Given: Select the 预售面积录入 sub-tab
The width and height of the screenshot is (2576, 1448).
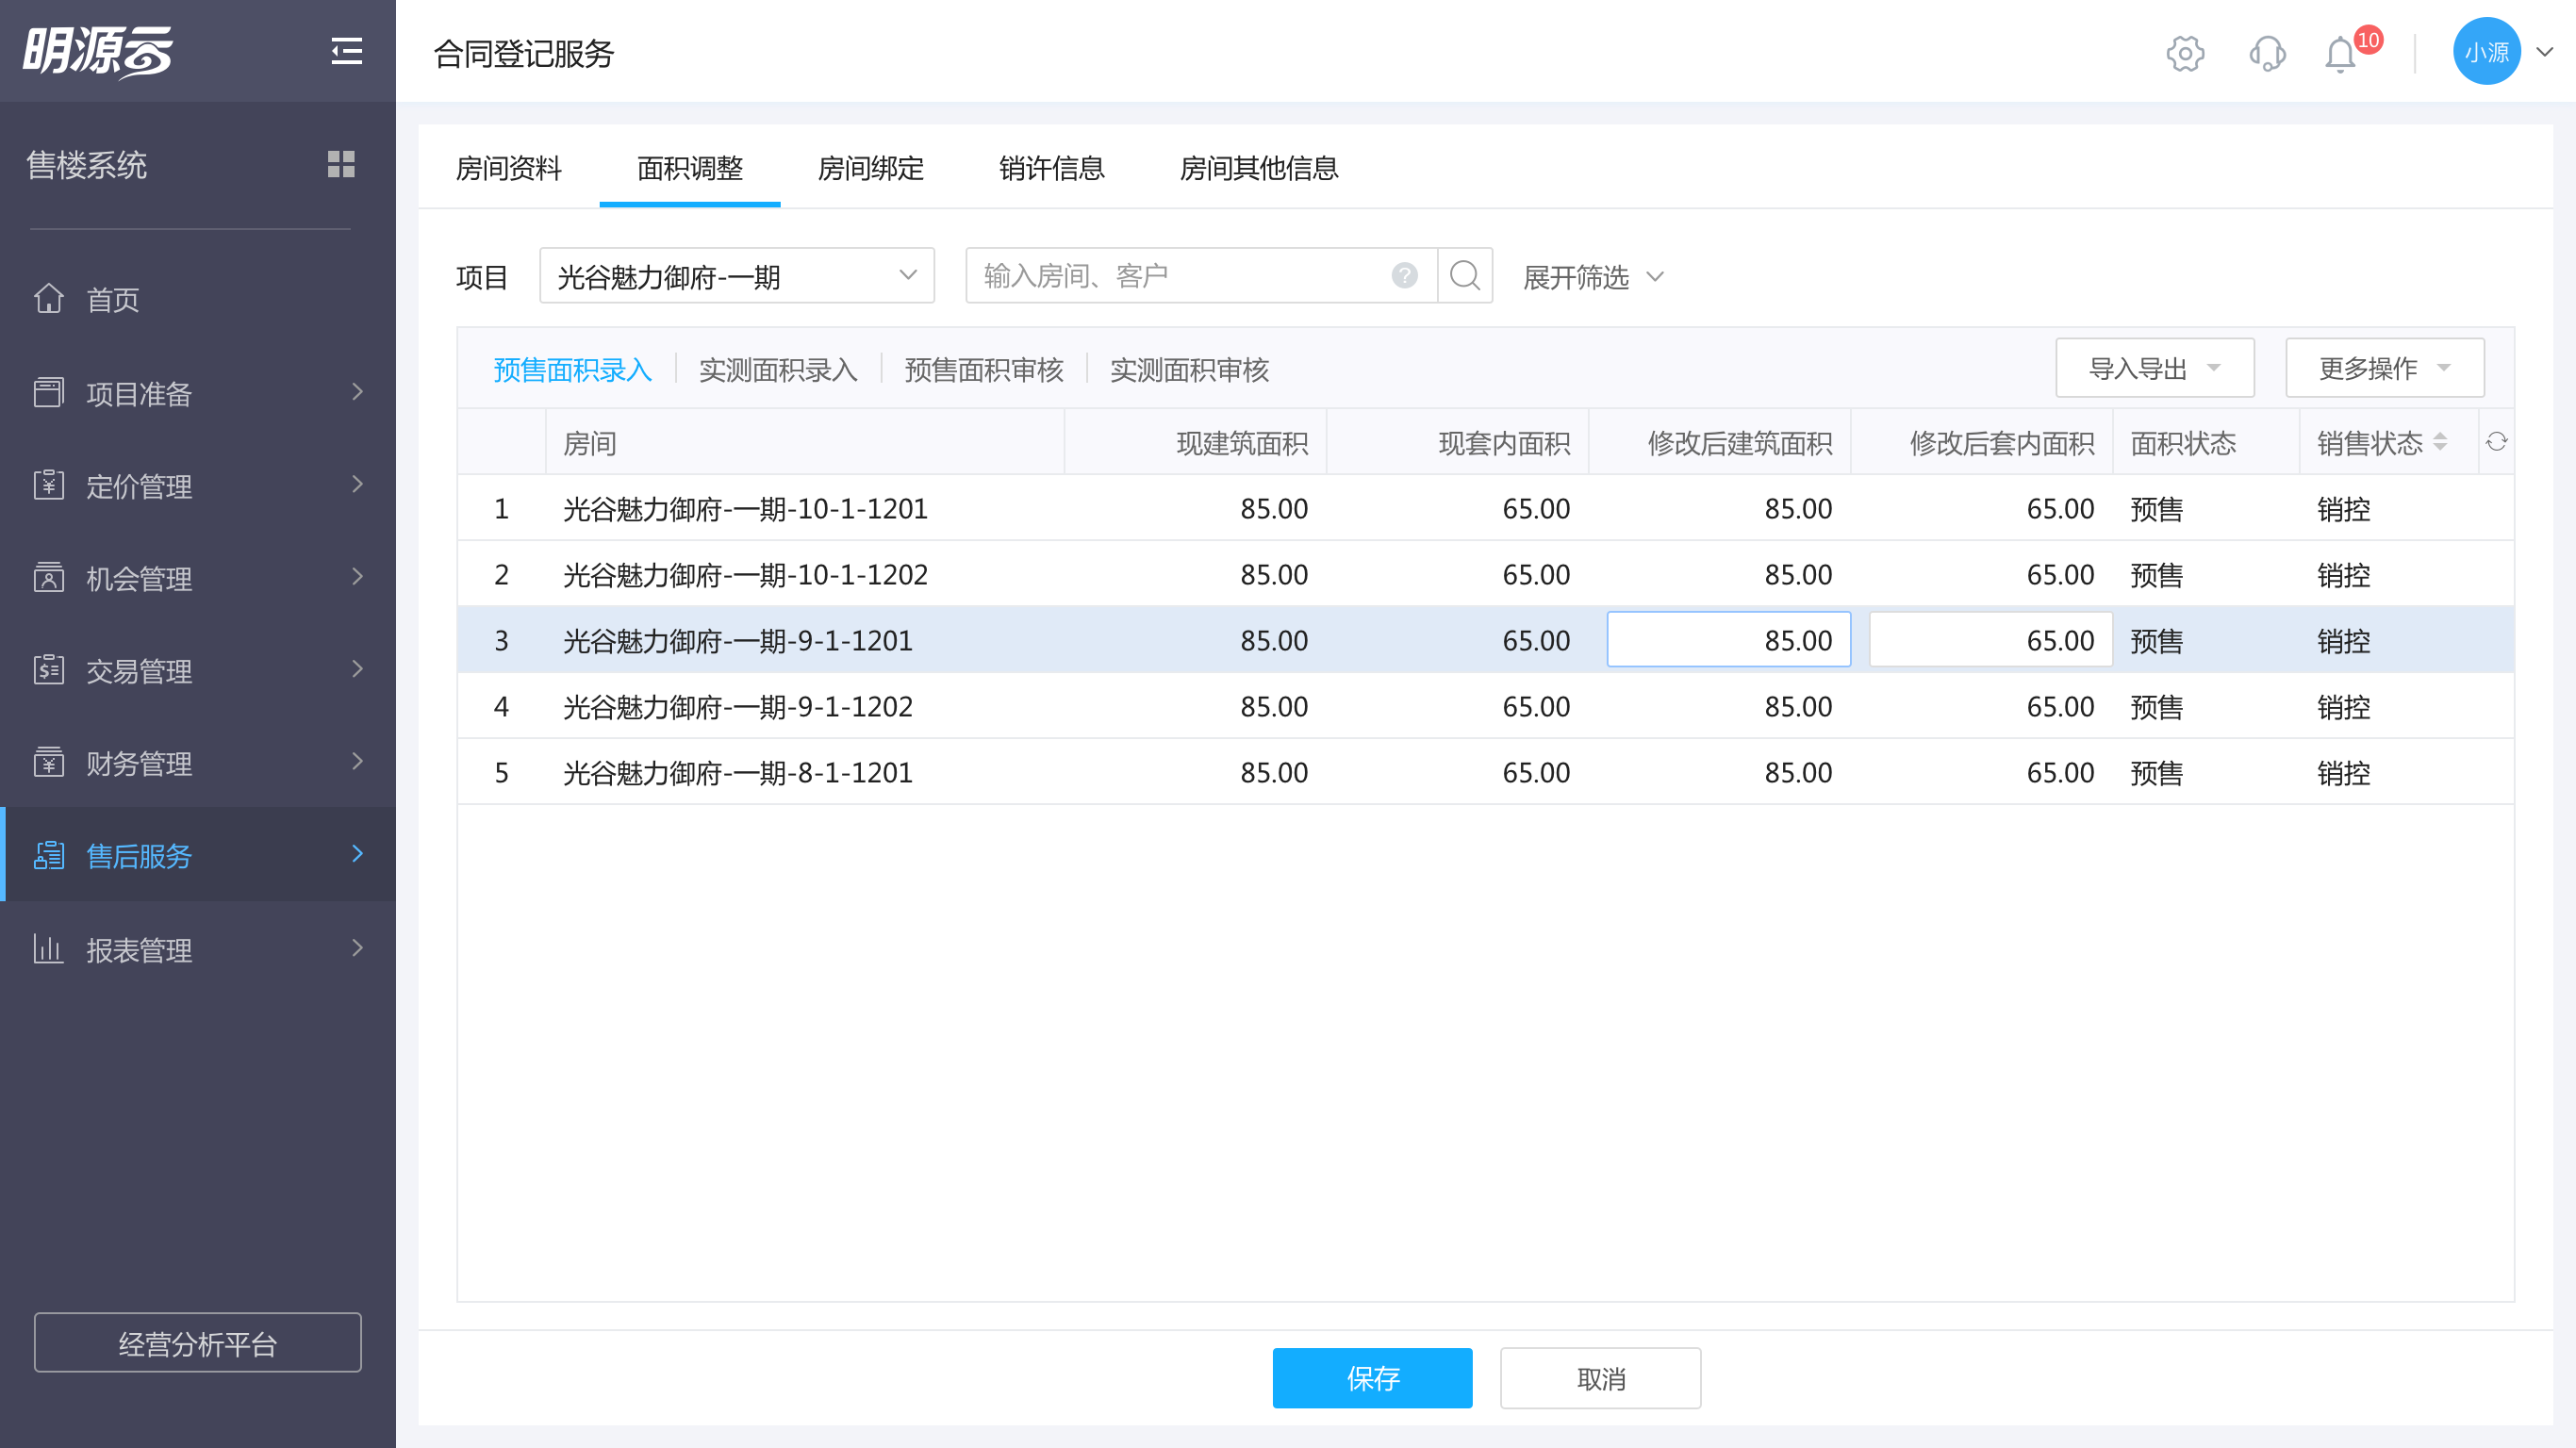Looking at the screenshot, I should (572, 370).
